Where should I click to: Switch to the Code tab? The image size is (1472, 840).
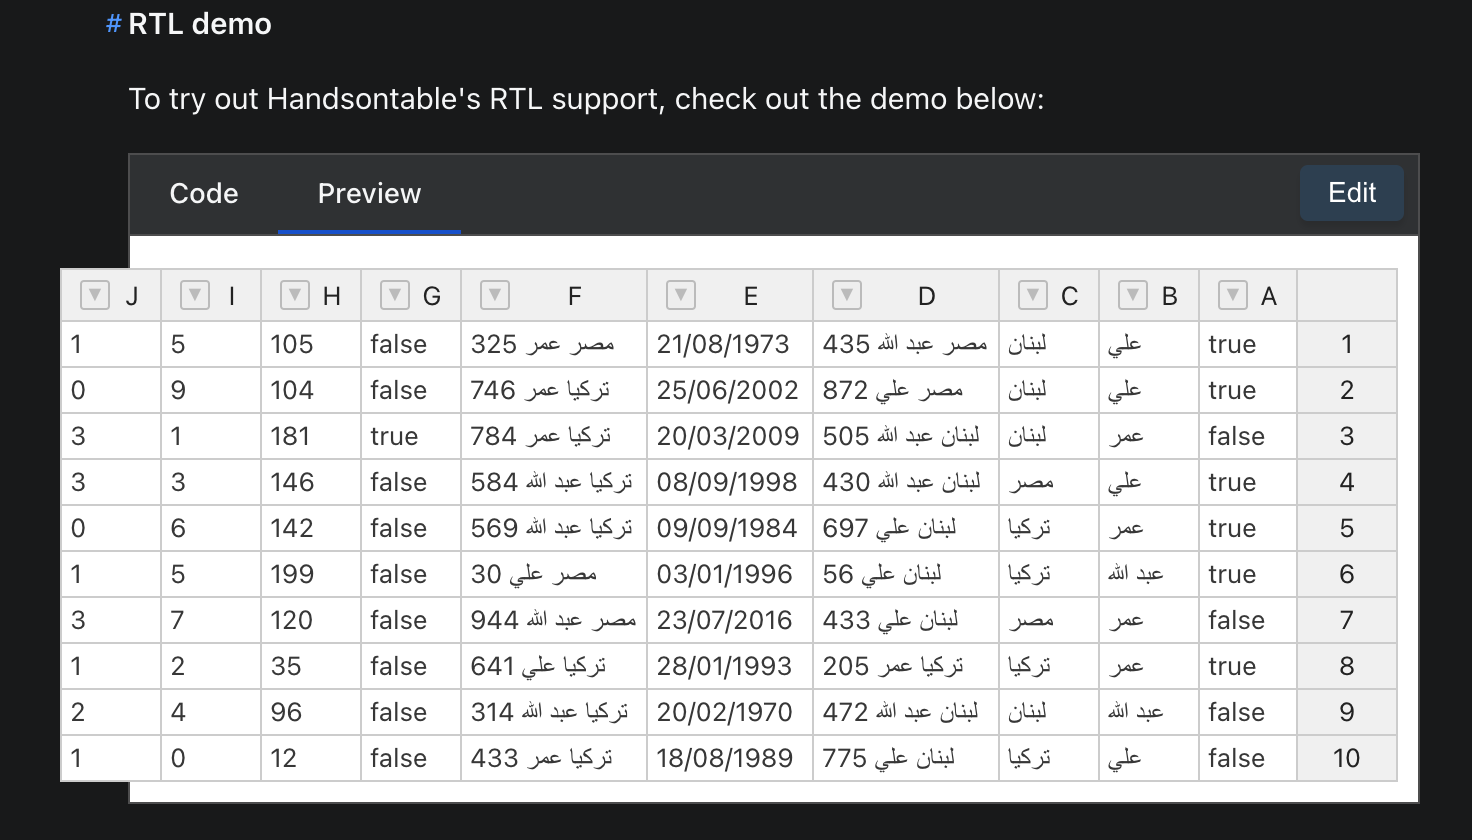point(203,193)
